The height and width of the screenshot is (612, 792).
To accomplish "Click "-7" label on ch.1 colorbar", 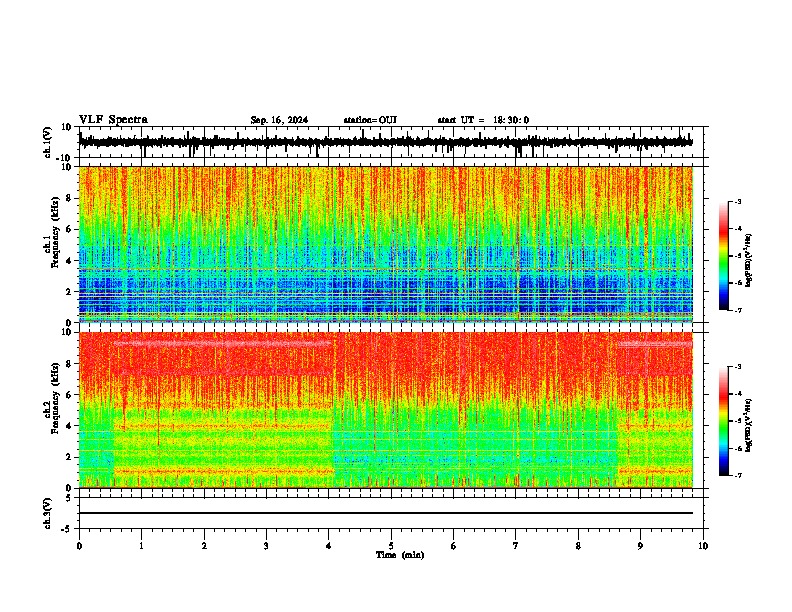I will pos(738,310).
